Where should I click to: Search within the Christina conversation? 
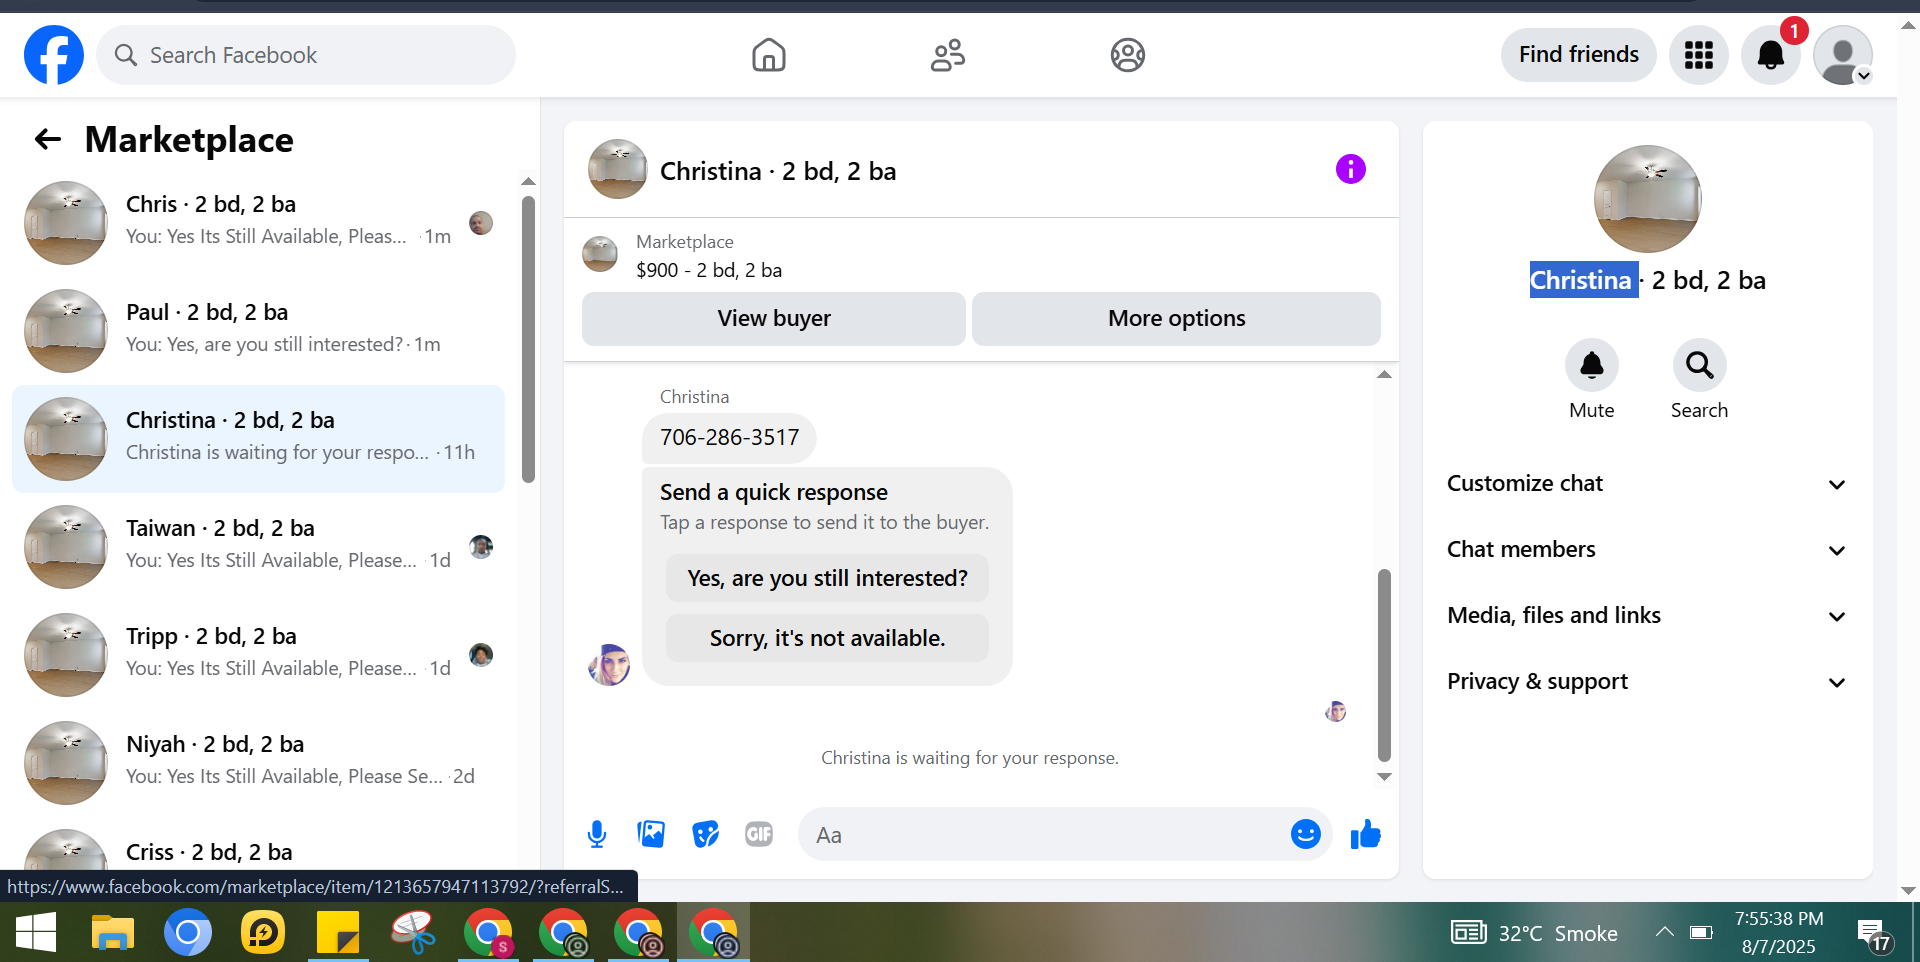coord(1700,366)
